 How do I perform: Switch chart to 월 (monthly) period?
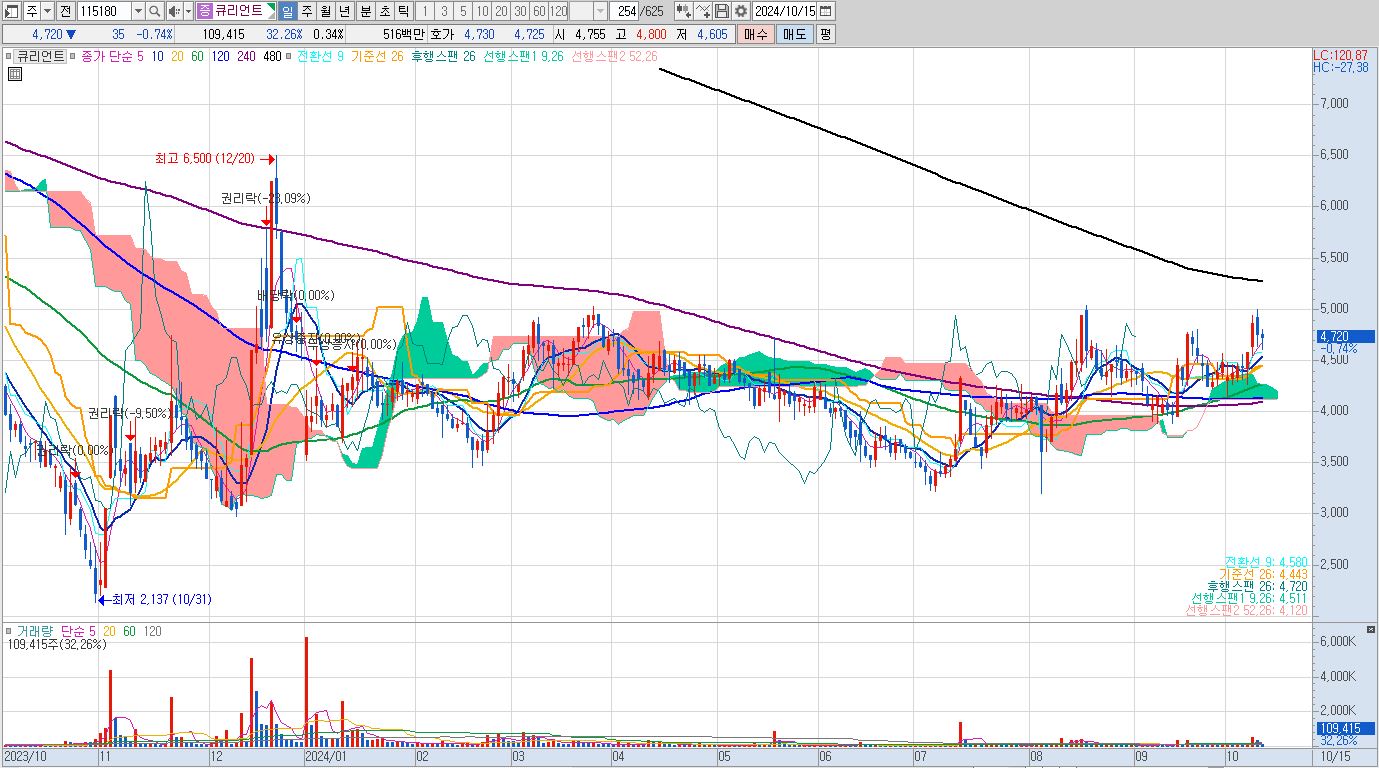[325, 11]
